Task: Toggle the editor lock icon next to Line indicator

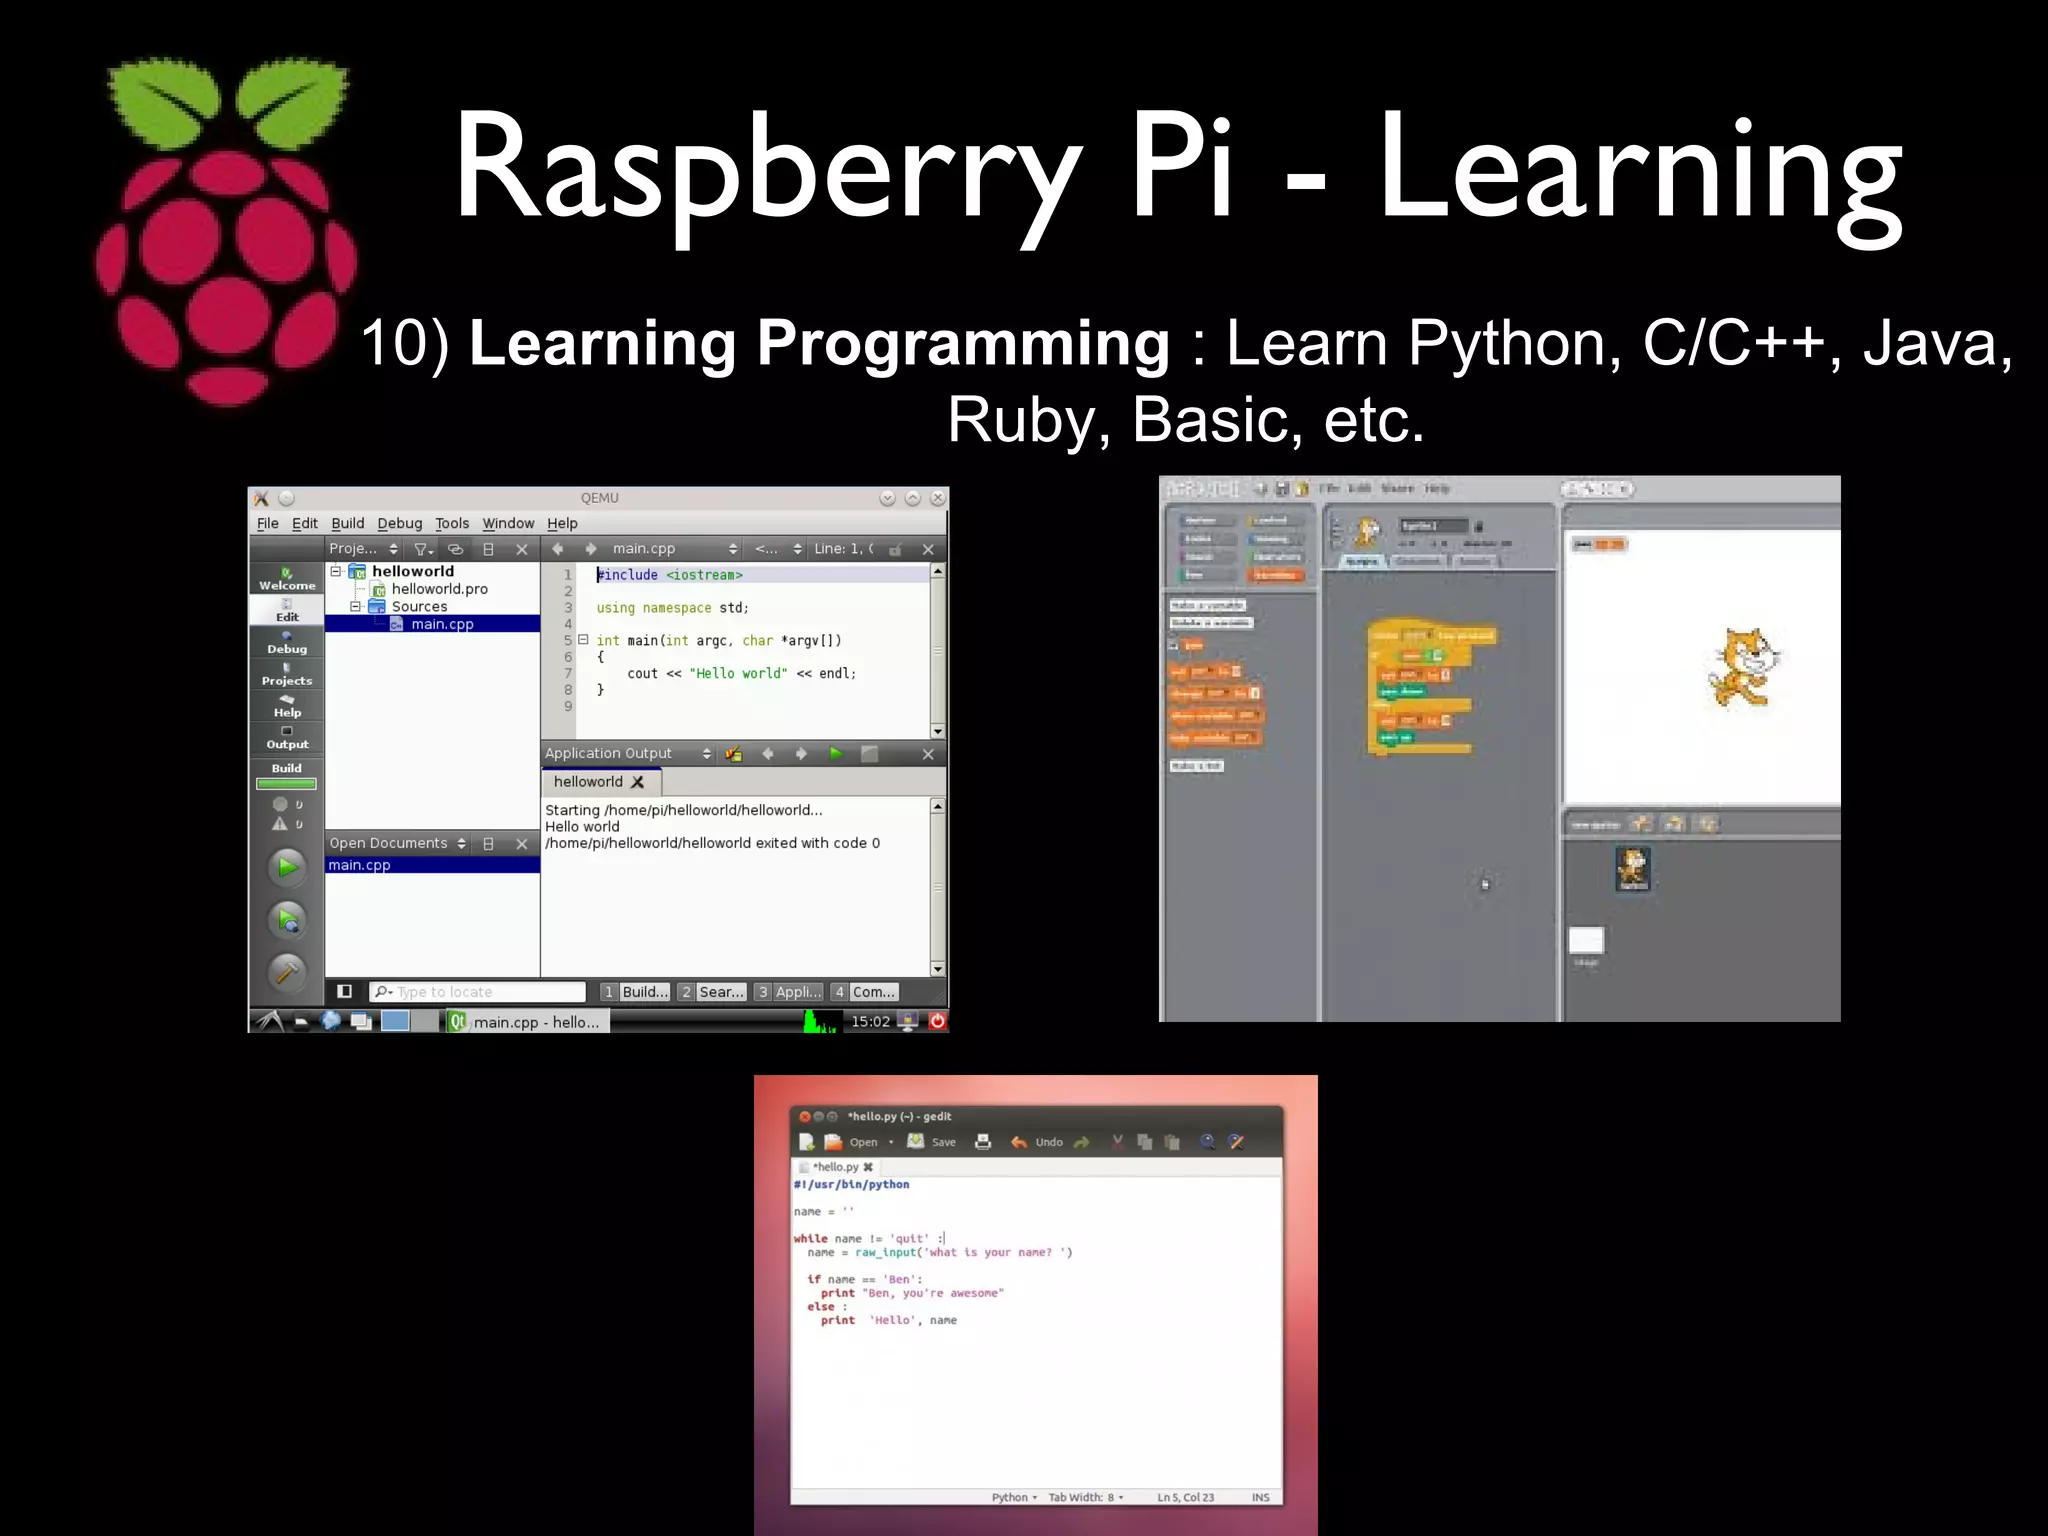Action: coord(896,549)
